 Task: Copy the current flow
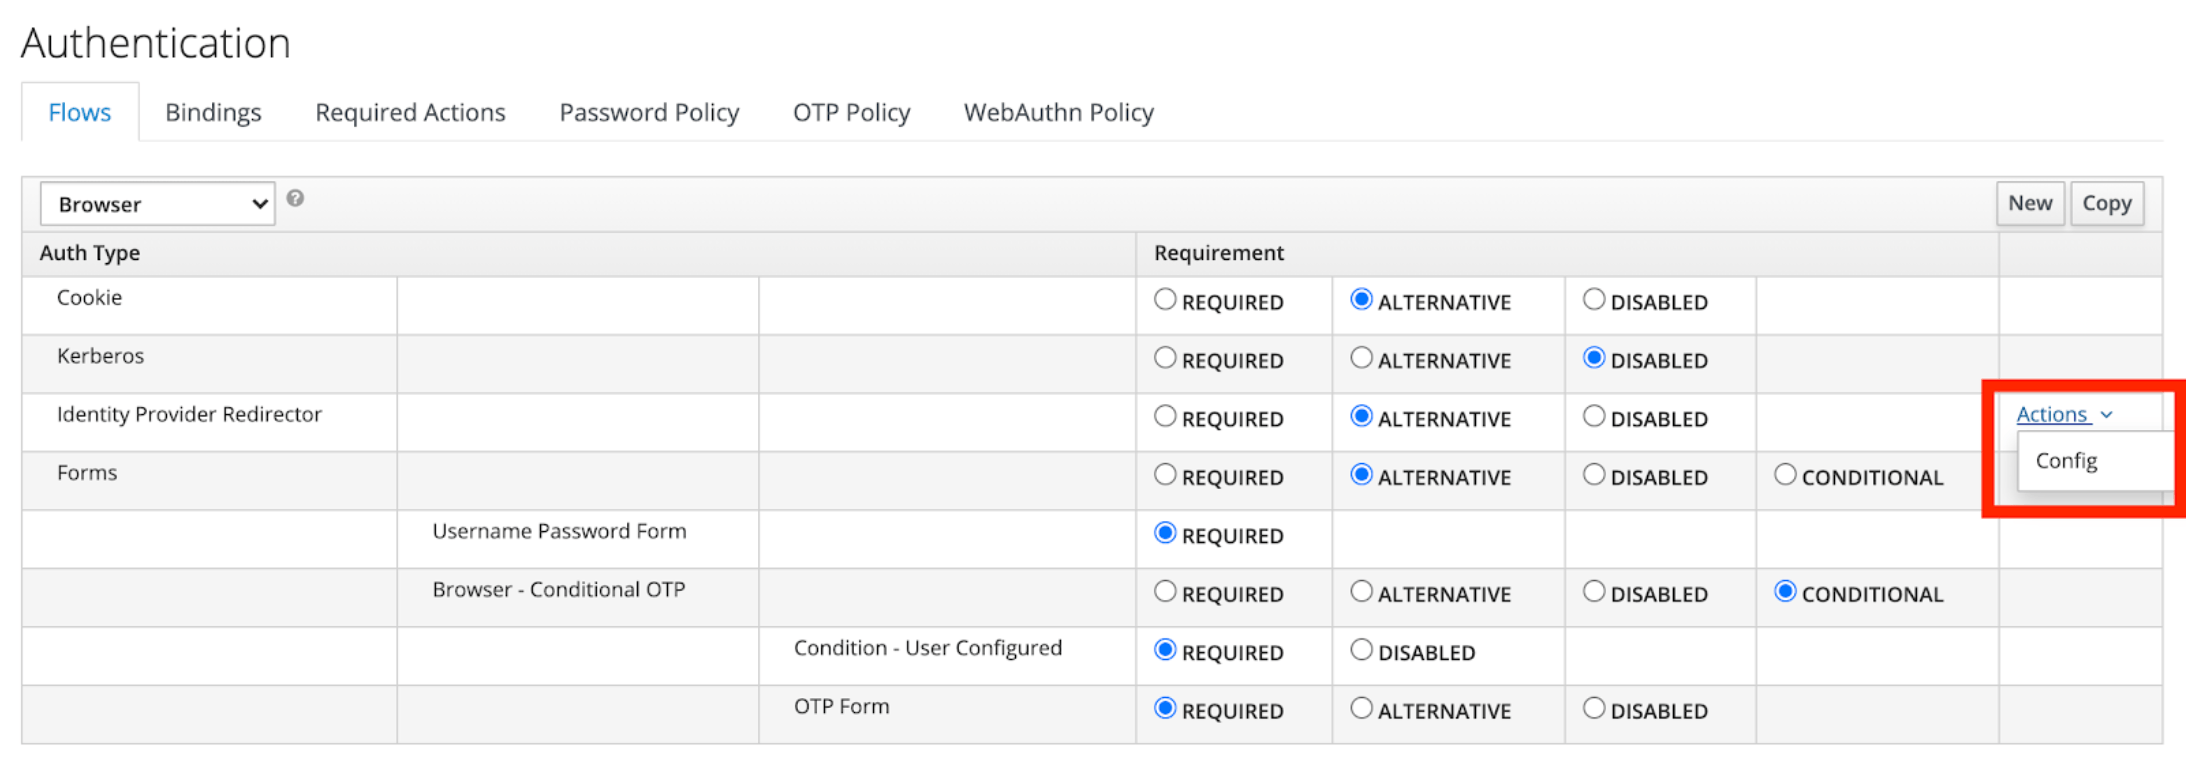tap(2106, 202)
